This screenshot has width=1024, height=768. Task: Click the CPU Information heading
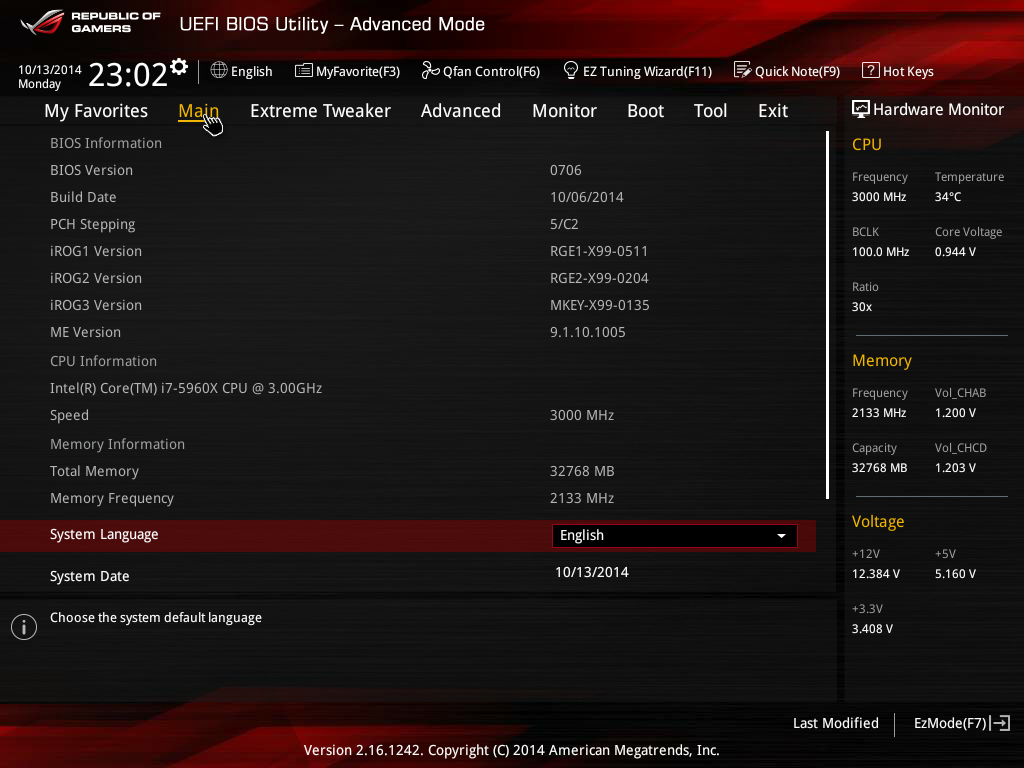point(103,361)
